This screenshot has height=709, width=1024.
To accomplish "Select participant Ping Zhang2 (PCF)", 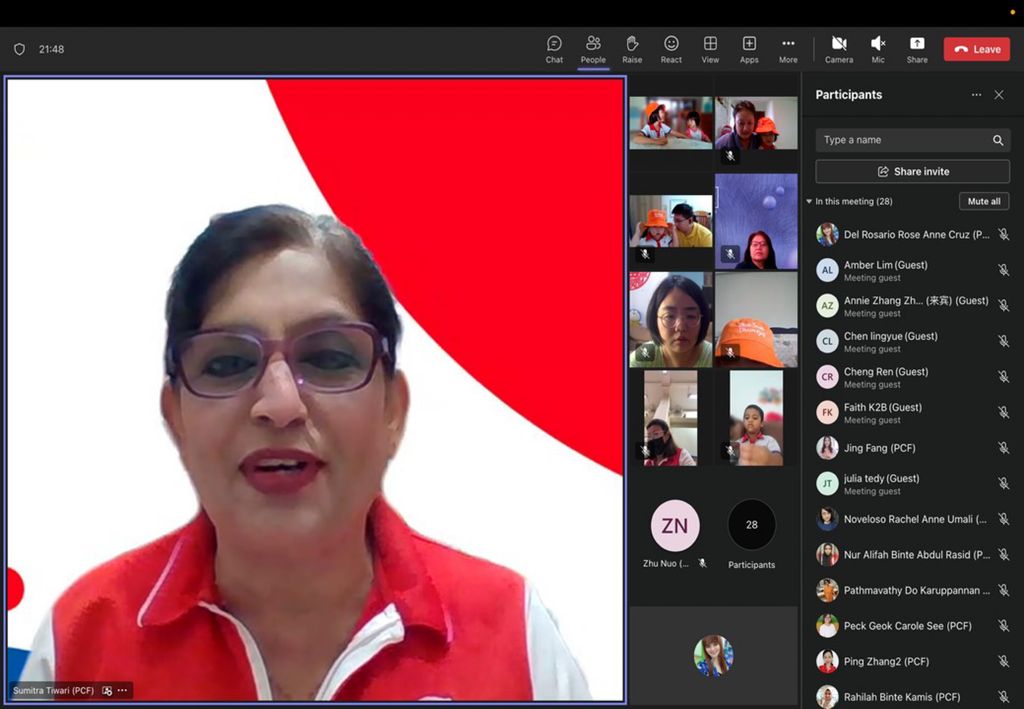I will (x=912, y=661).
